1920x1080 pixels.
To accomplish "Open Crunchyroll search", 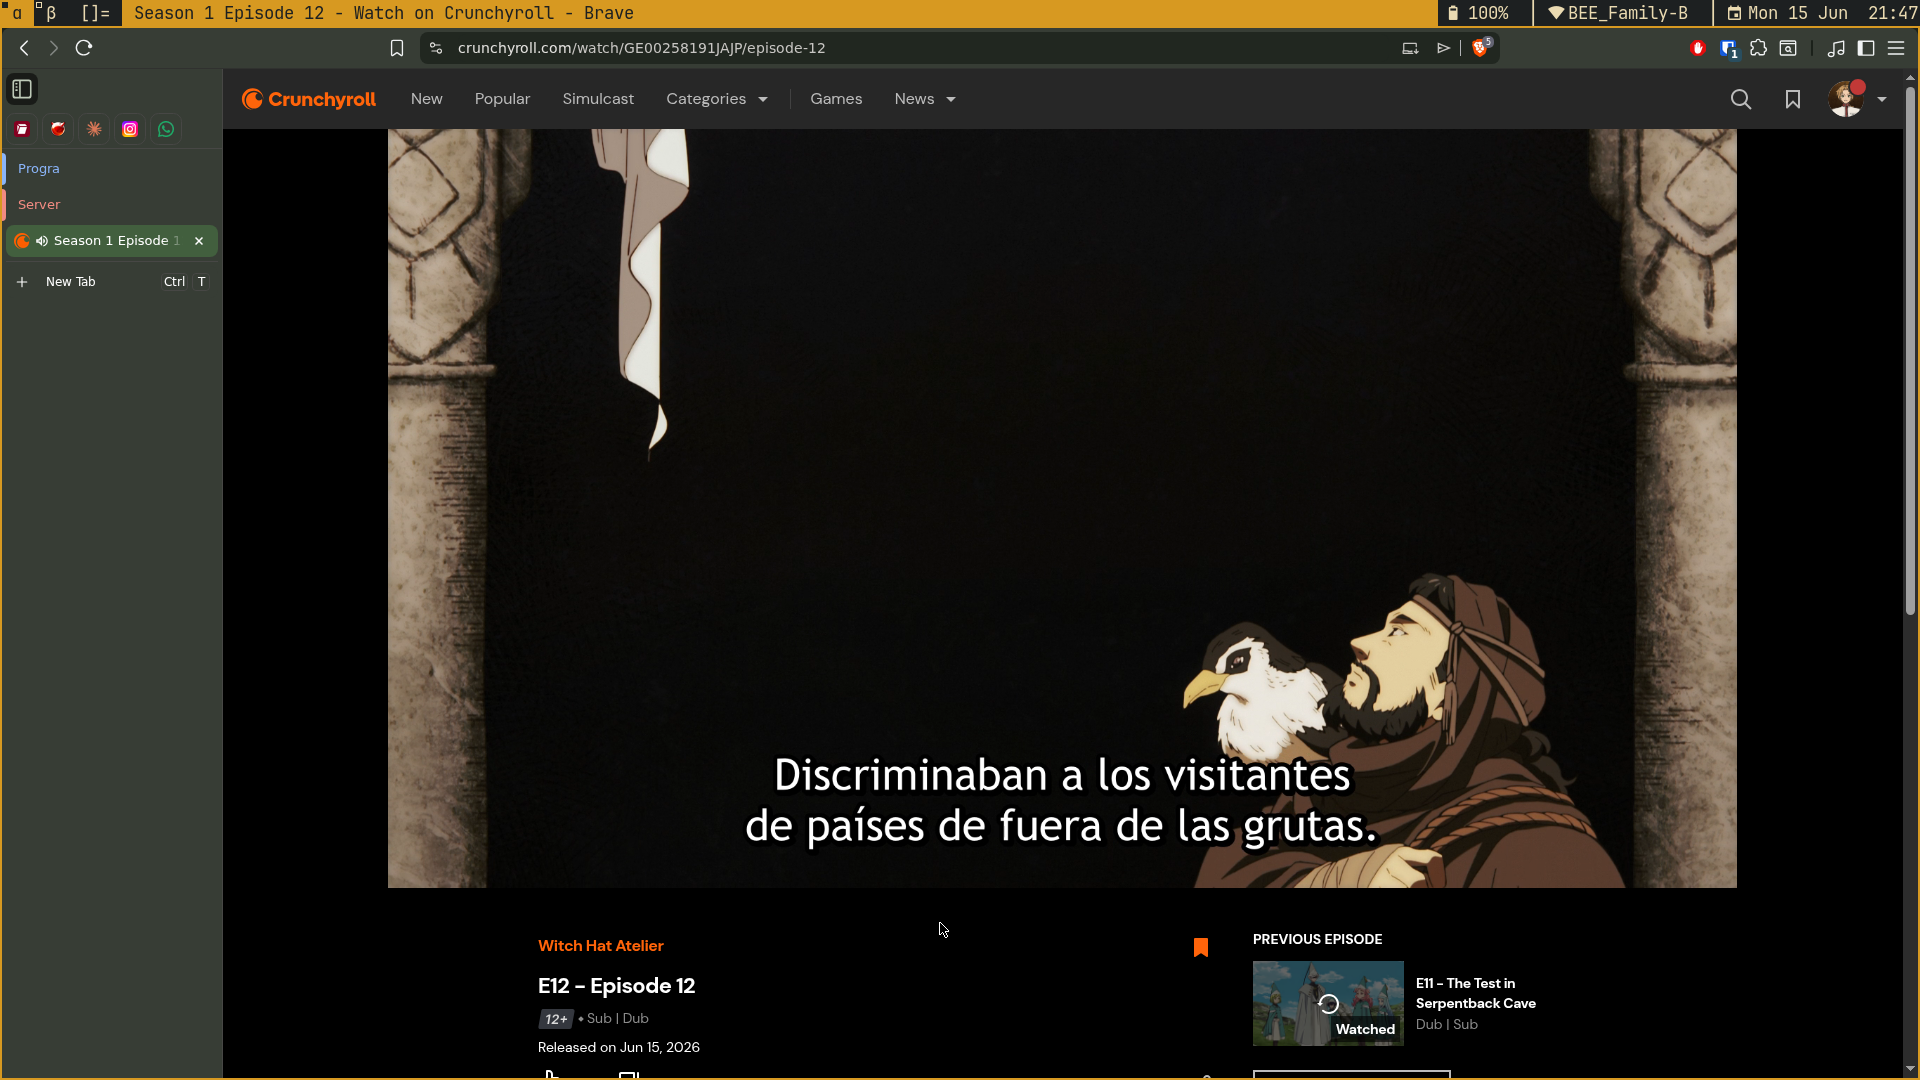I will [1741, 99].
